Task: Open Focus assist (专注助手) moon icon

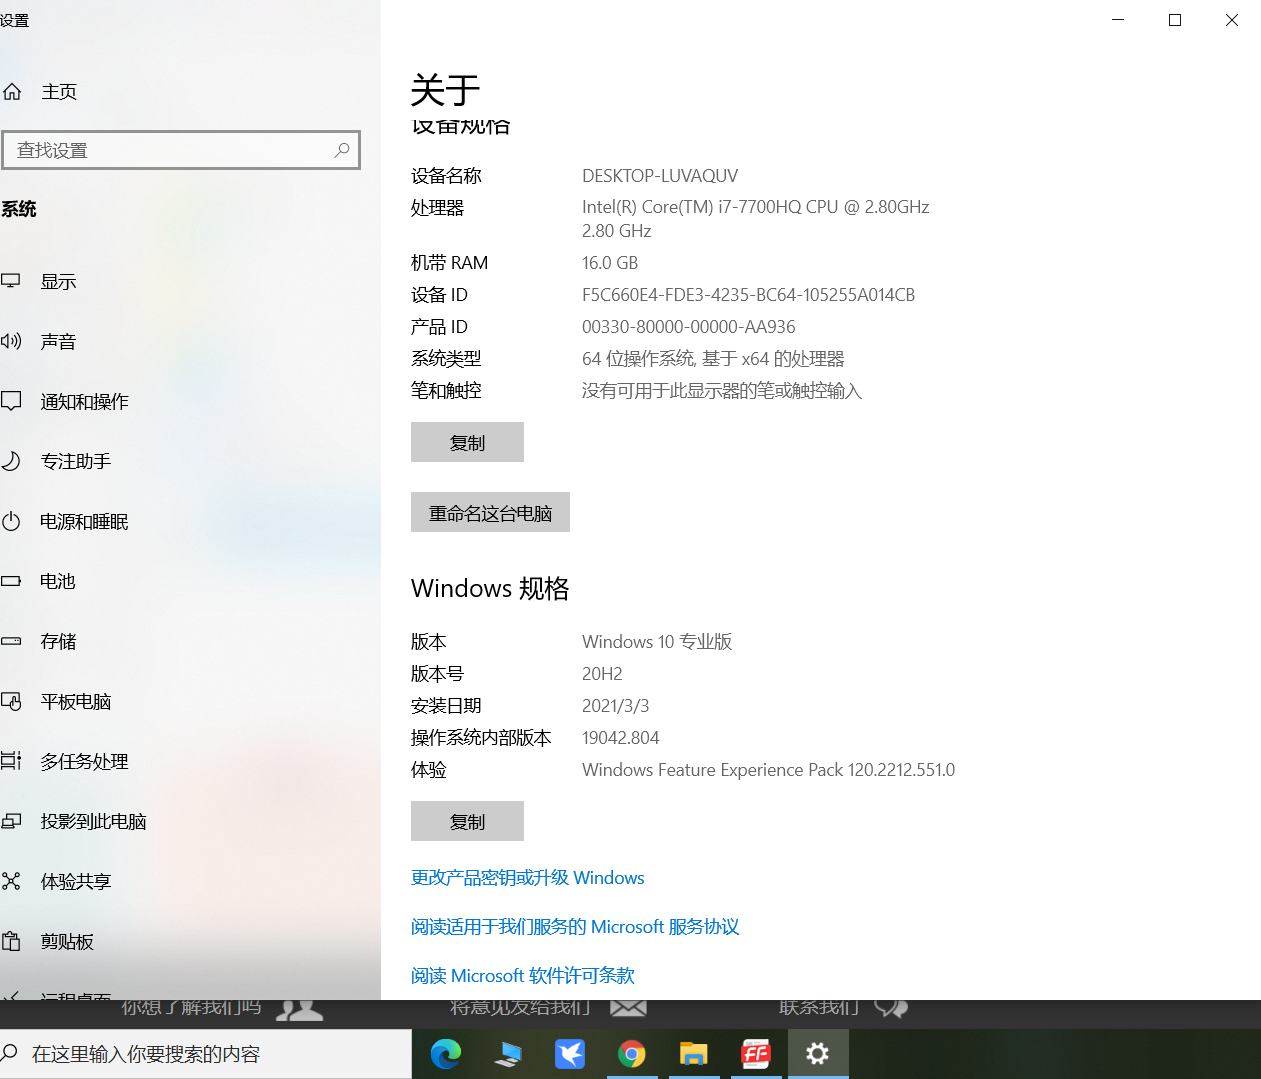Action: click(11, 461)
